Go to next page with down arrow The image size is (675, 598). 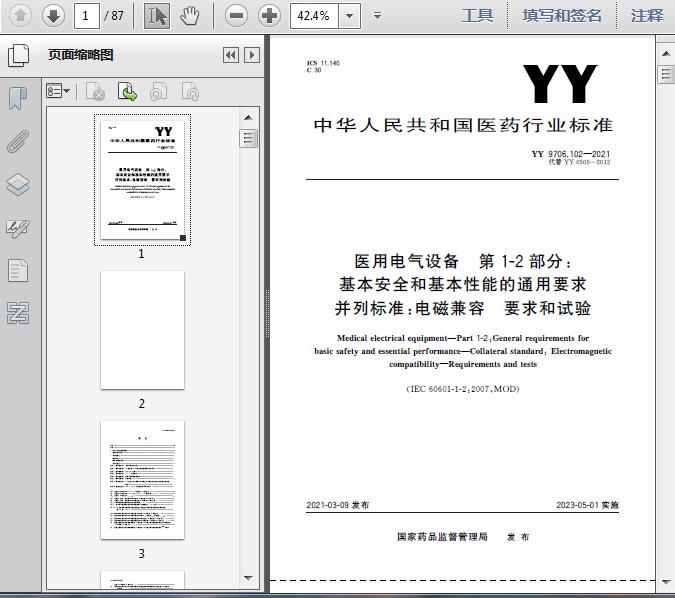[53, 15]
